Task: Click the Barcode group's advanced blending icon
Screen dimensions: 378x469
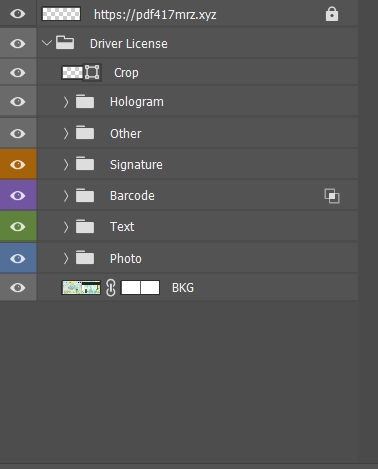Action: pos(332,196)
